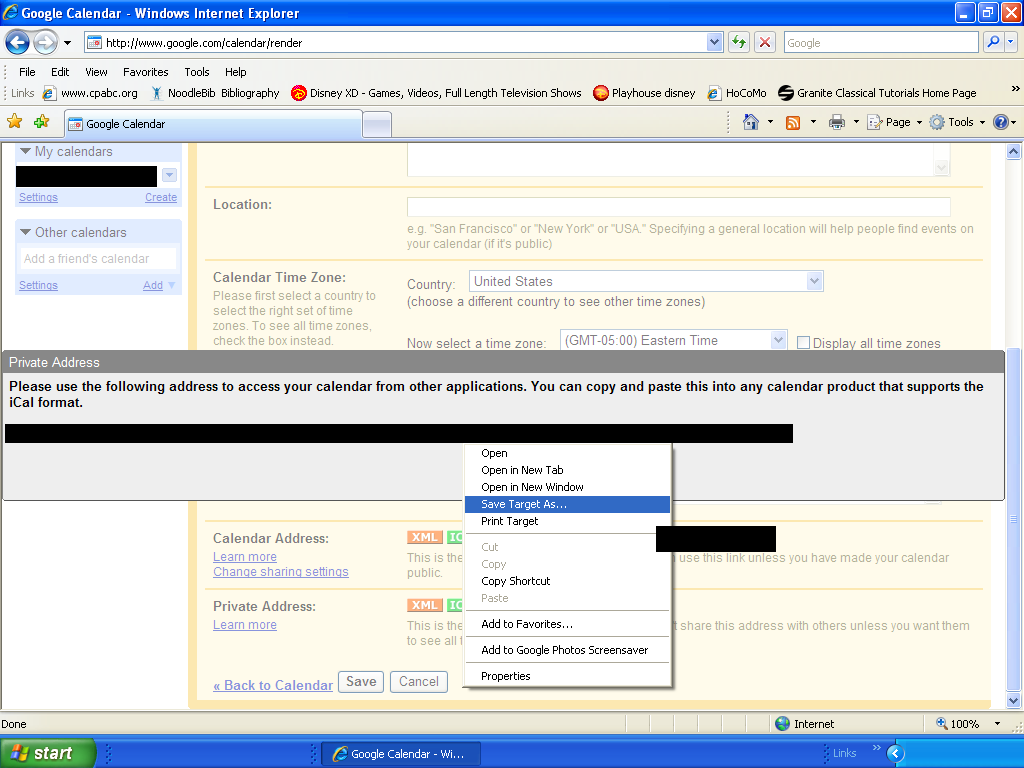Open Granite Classical Tutorials bookmark
1024x768 pixels.
point(877,93)
